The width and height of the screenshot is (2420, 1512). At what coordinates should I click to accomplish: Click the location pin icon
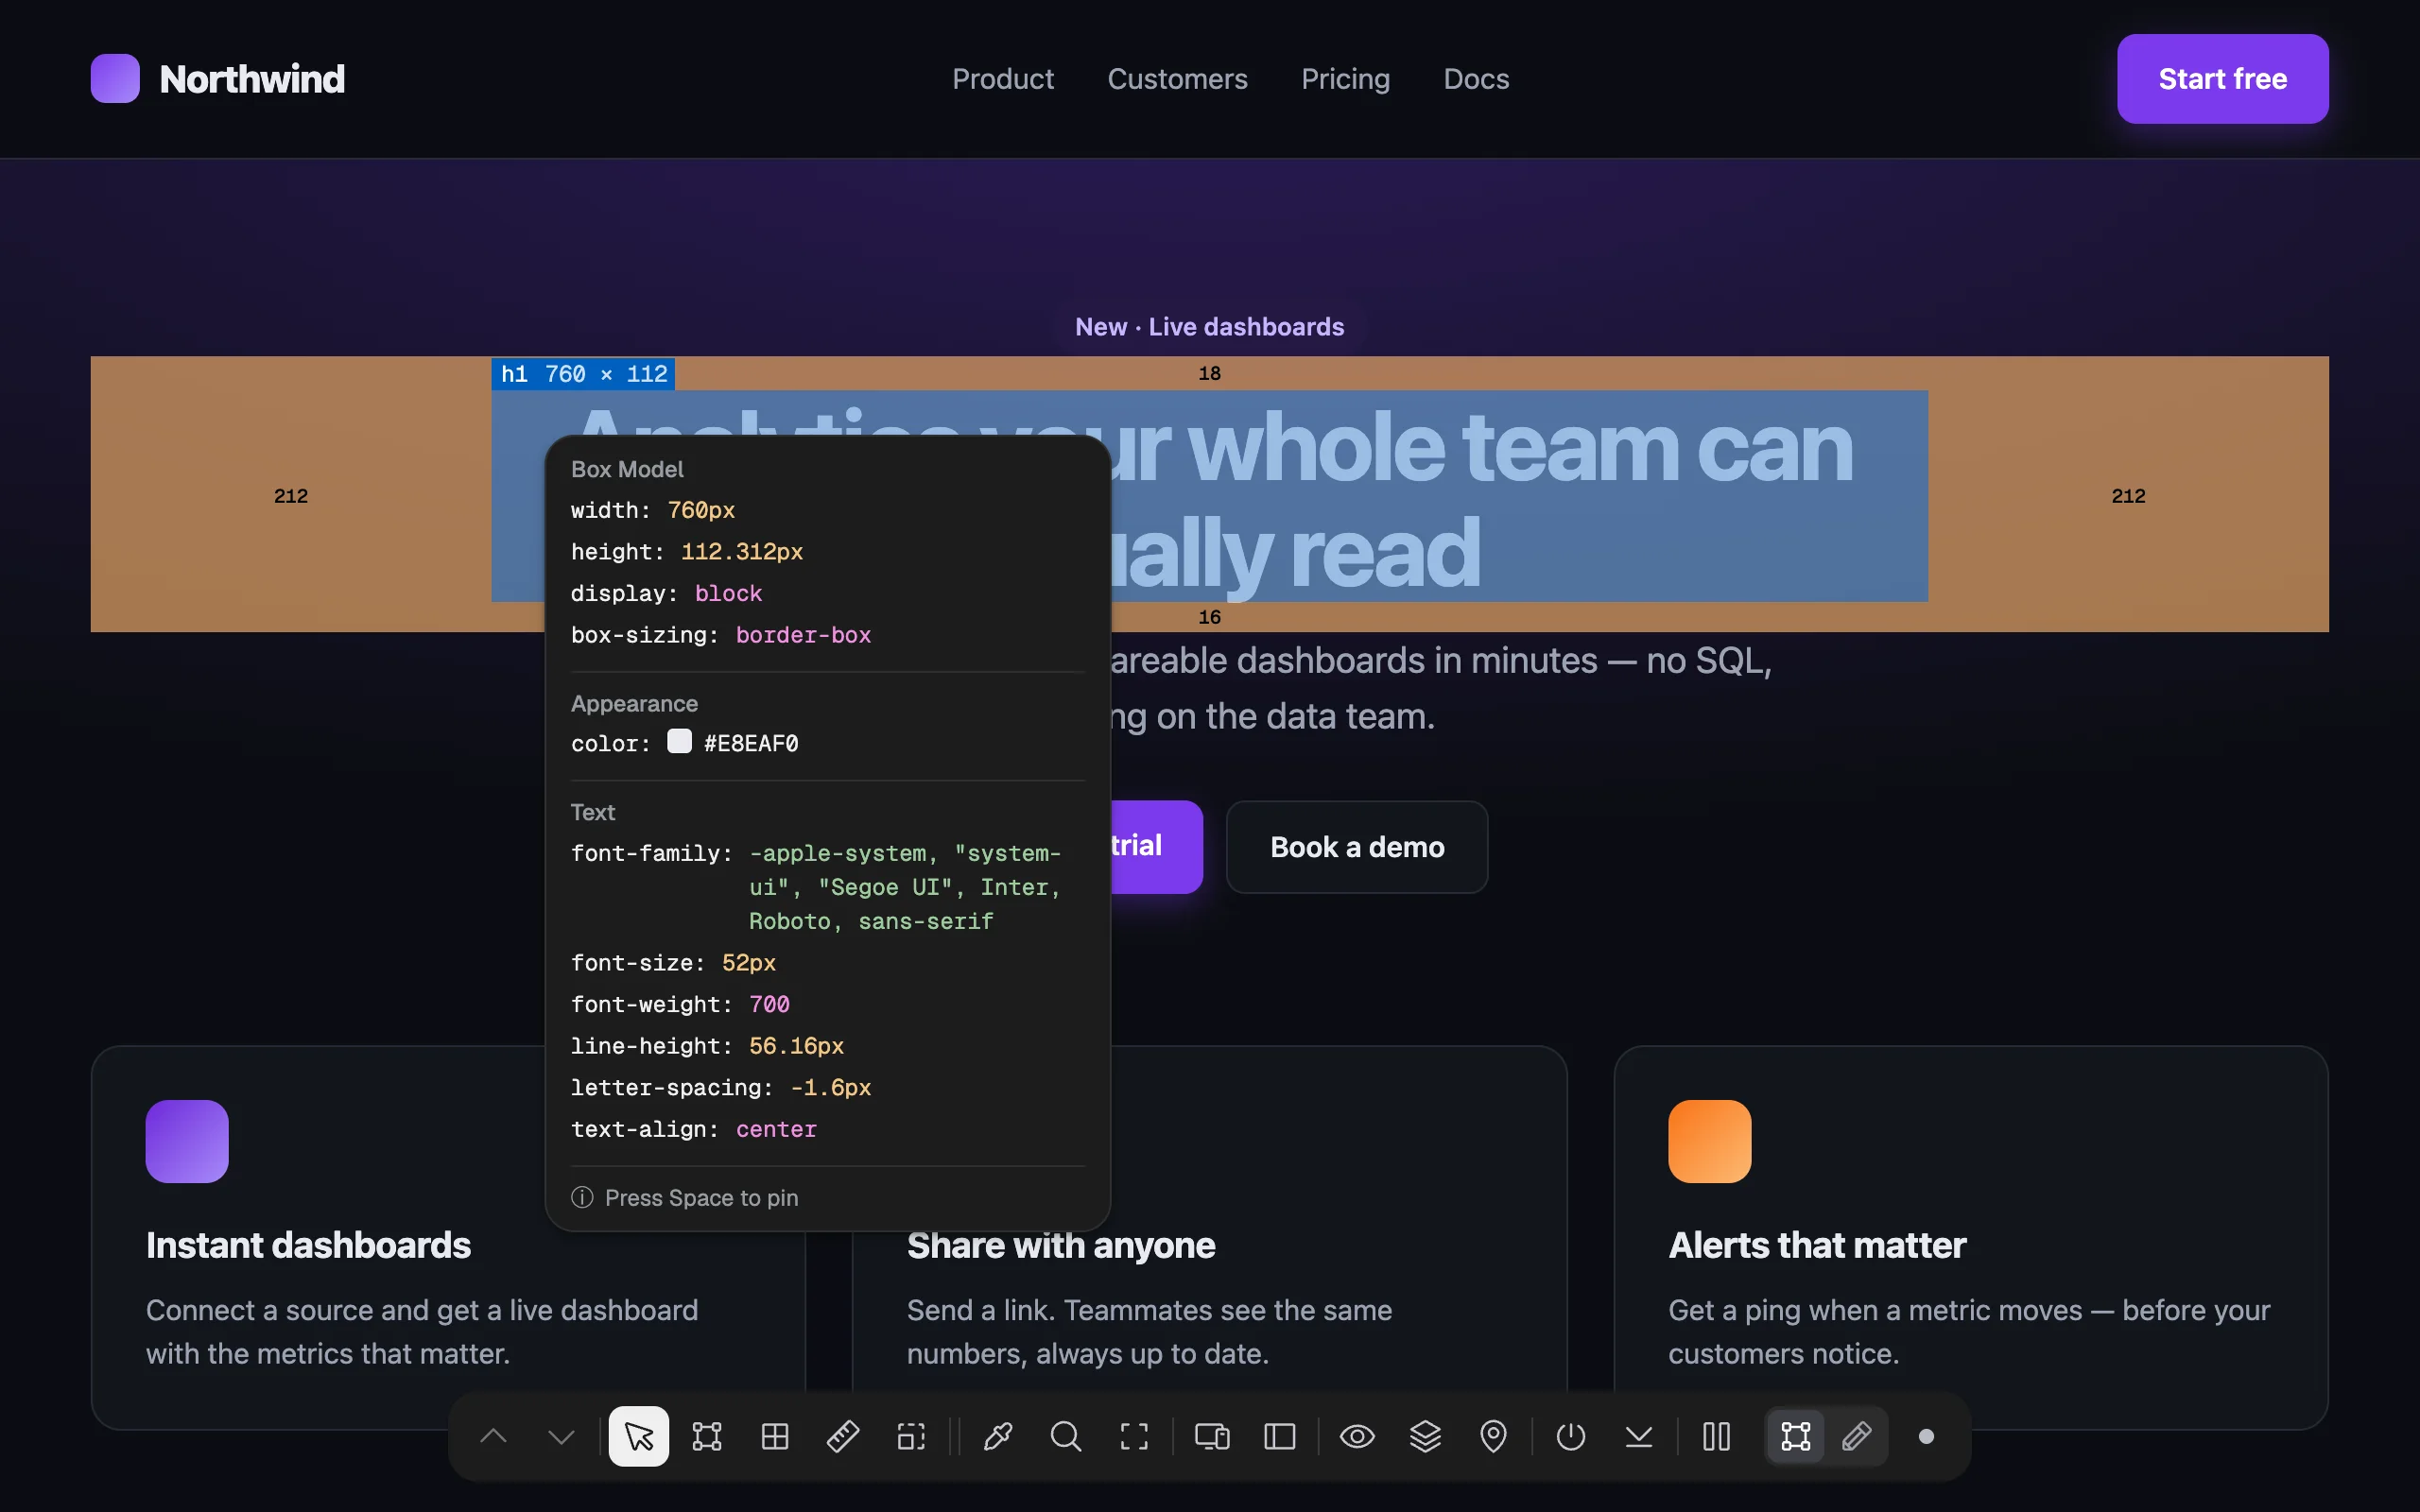[1493, 1436]
